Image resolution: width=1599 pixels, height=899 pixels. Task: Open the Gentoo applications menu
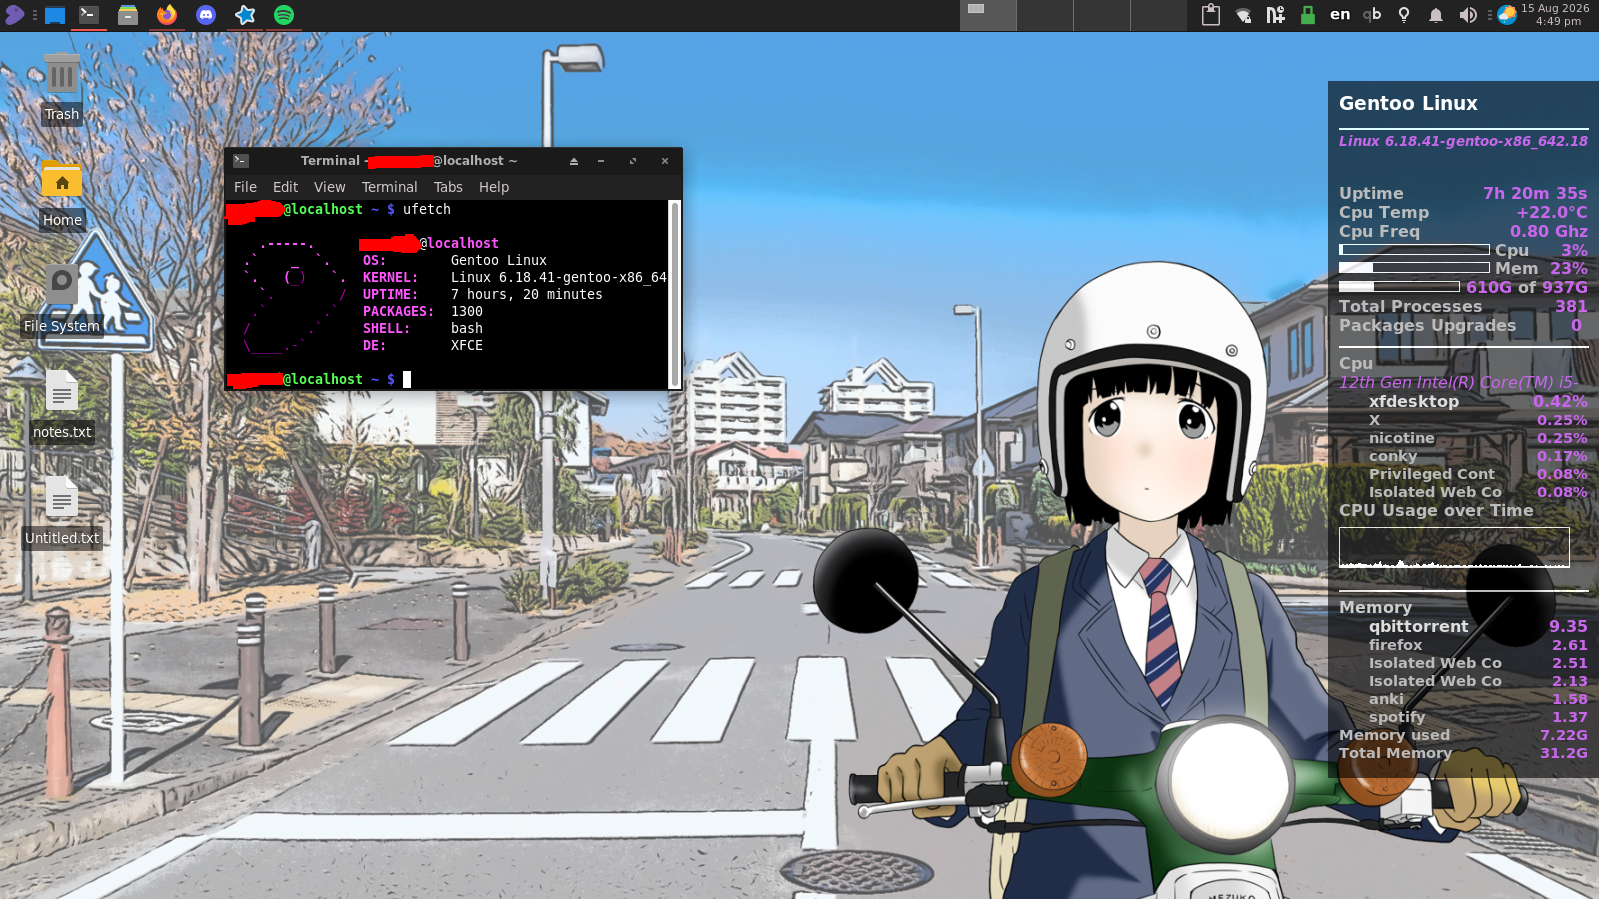coord(14,15)
